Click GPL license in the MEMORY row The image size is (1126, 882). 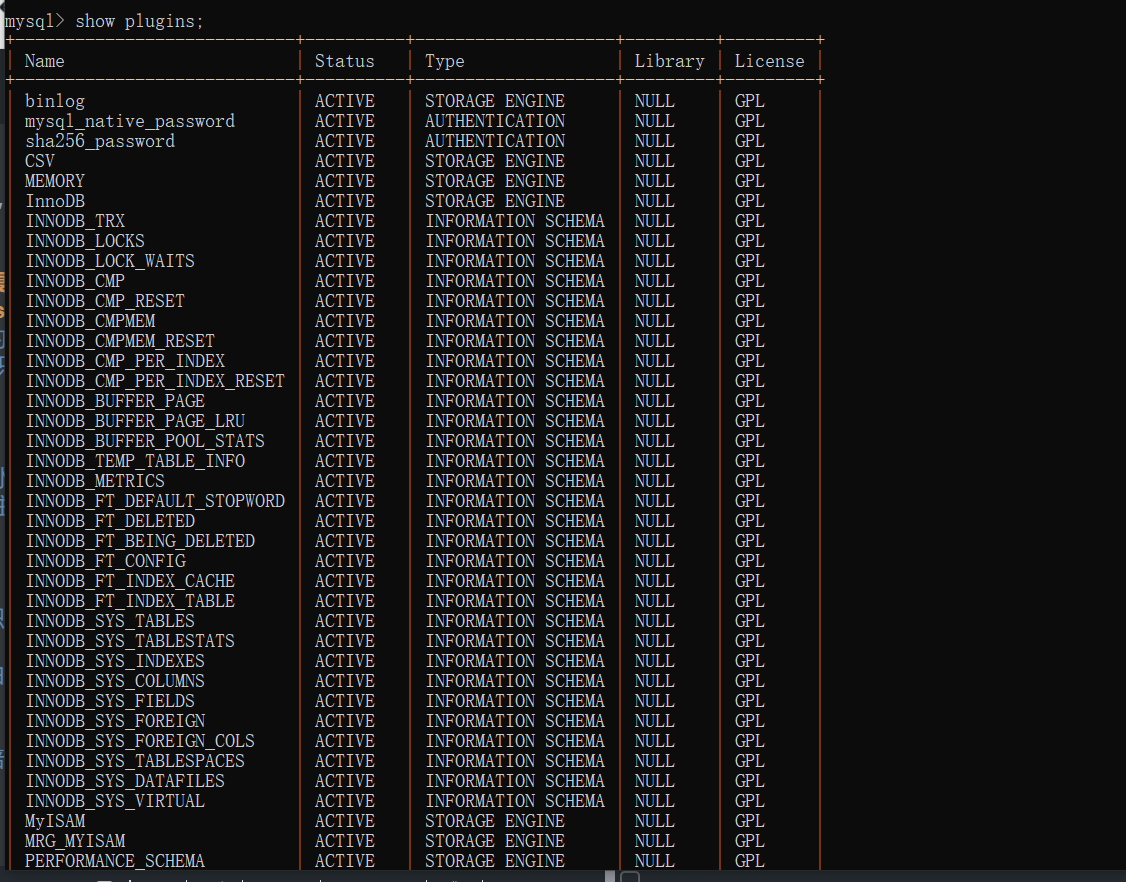(x=749, y=182)
